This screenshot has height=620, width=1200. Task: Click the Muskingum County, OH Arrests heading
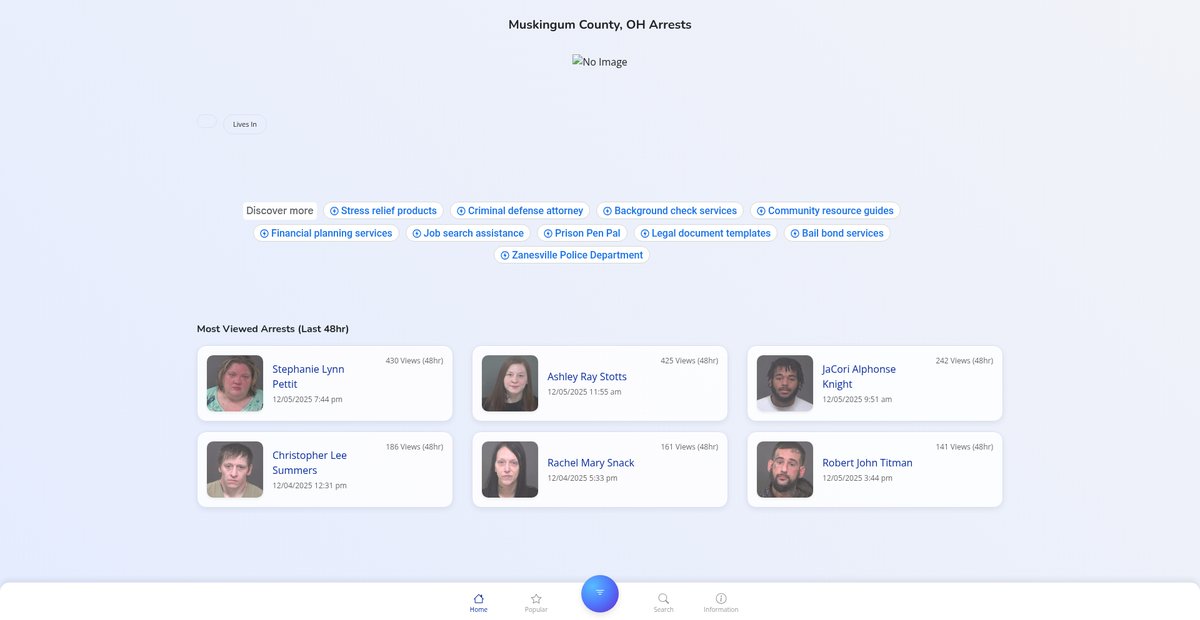coord(600,25)
